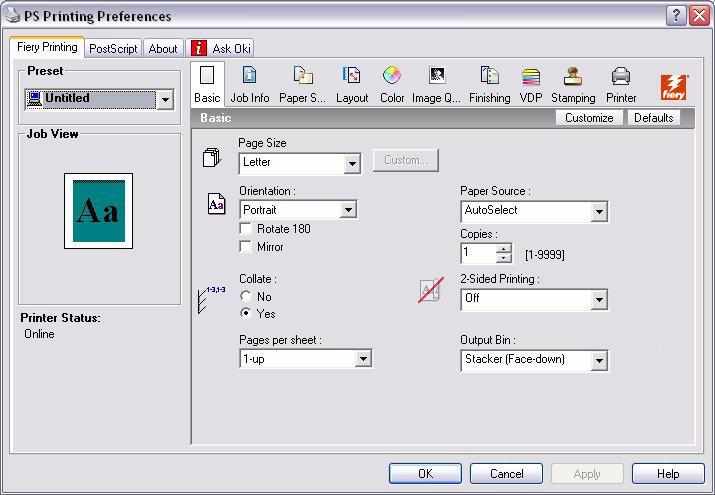The height and width of the screenshot is (495, 715).
Task: Click the Customize button
Action: click(x=589, y=118)
